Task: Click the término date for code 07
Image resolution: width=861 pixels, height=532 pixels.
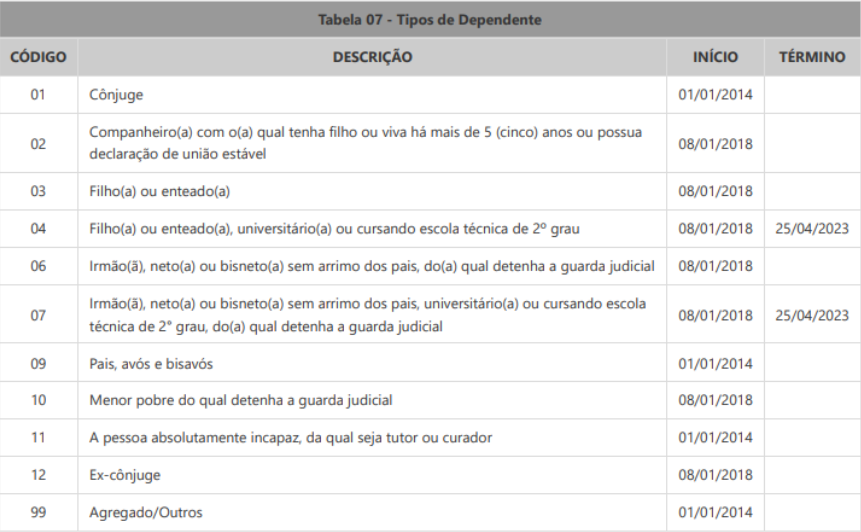Action: click(811, 314)
